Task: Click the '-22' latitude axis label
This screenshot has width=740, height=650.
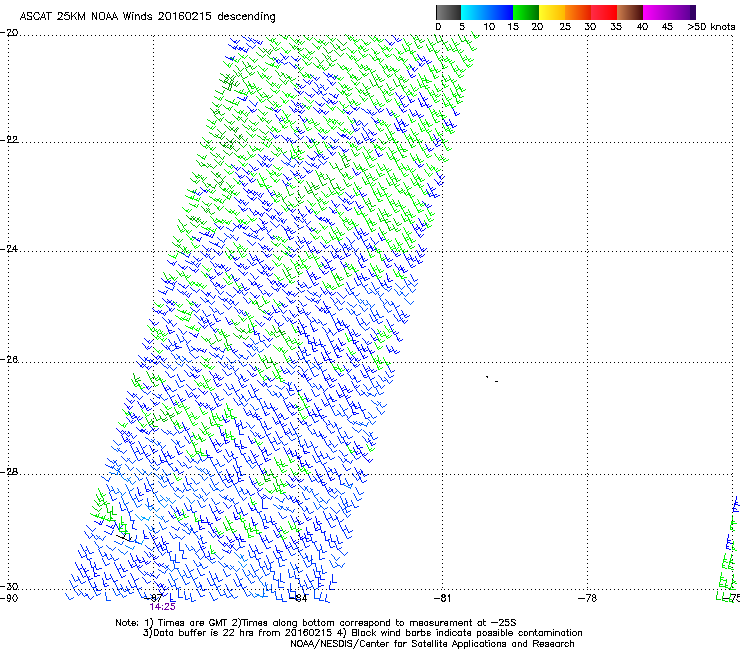Action: [x=11, y=140]
